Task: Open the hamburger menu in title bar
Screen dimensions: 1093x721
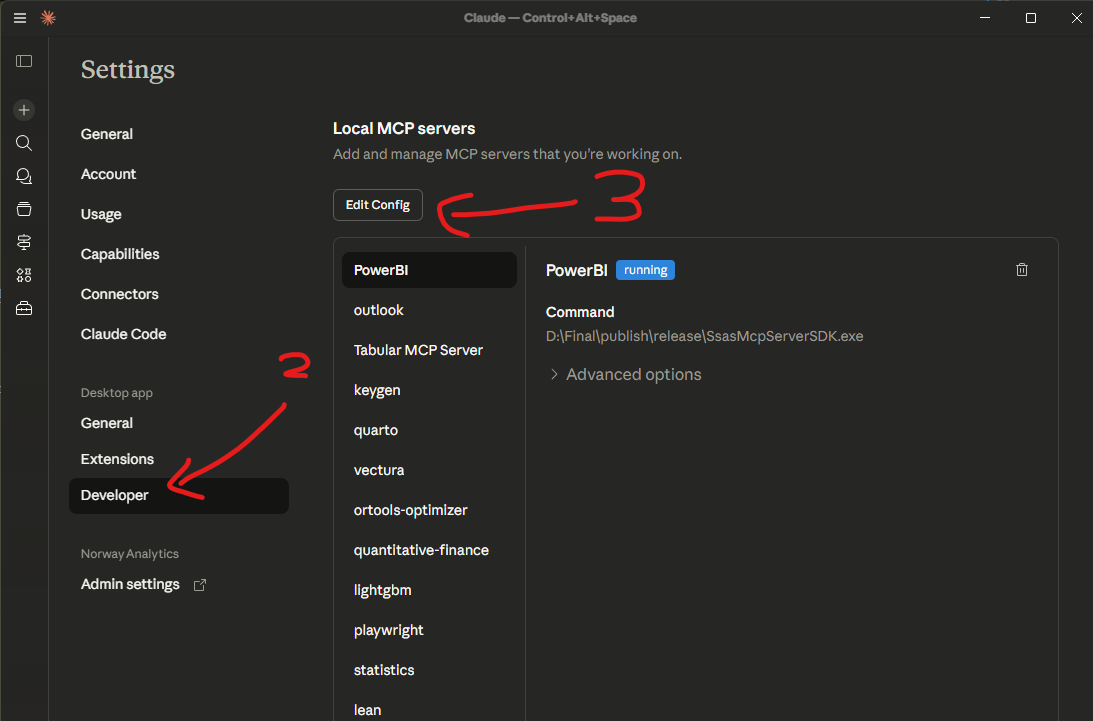Action: (x=19, y=18)
